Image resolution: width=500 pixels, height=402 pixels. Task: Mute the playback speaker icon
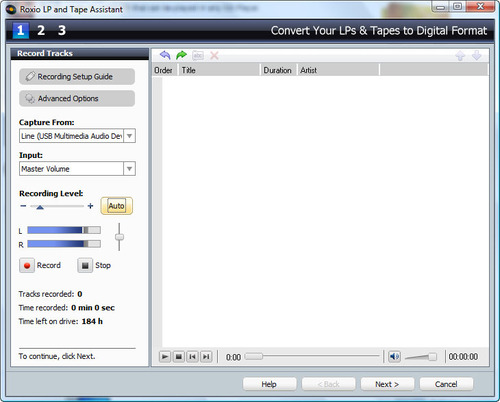[394, 357]
